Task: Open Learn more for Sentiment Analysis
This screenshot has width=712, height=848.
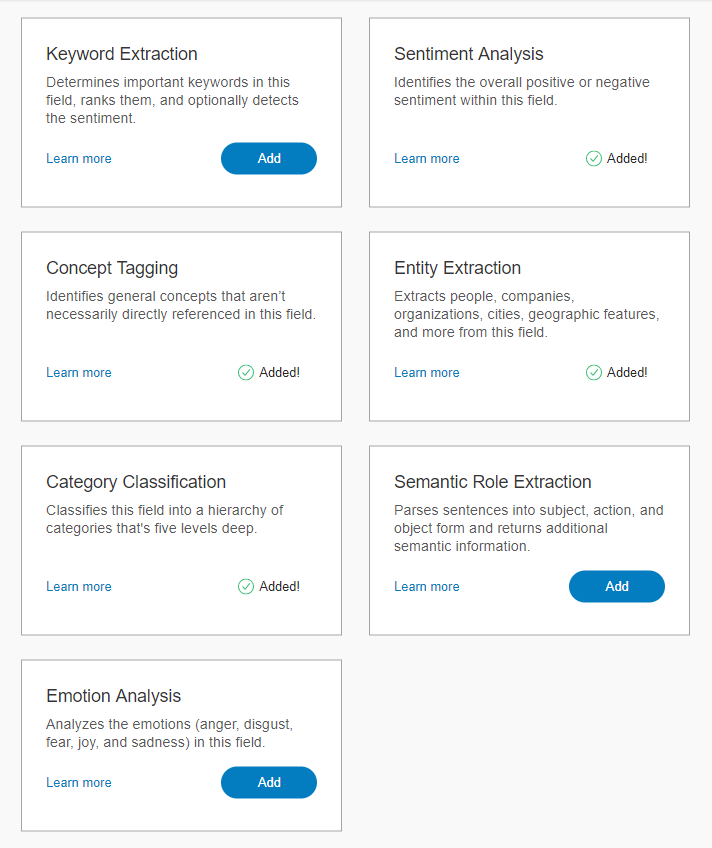Action: (x=427, y=158)
